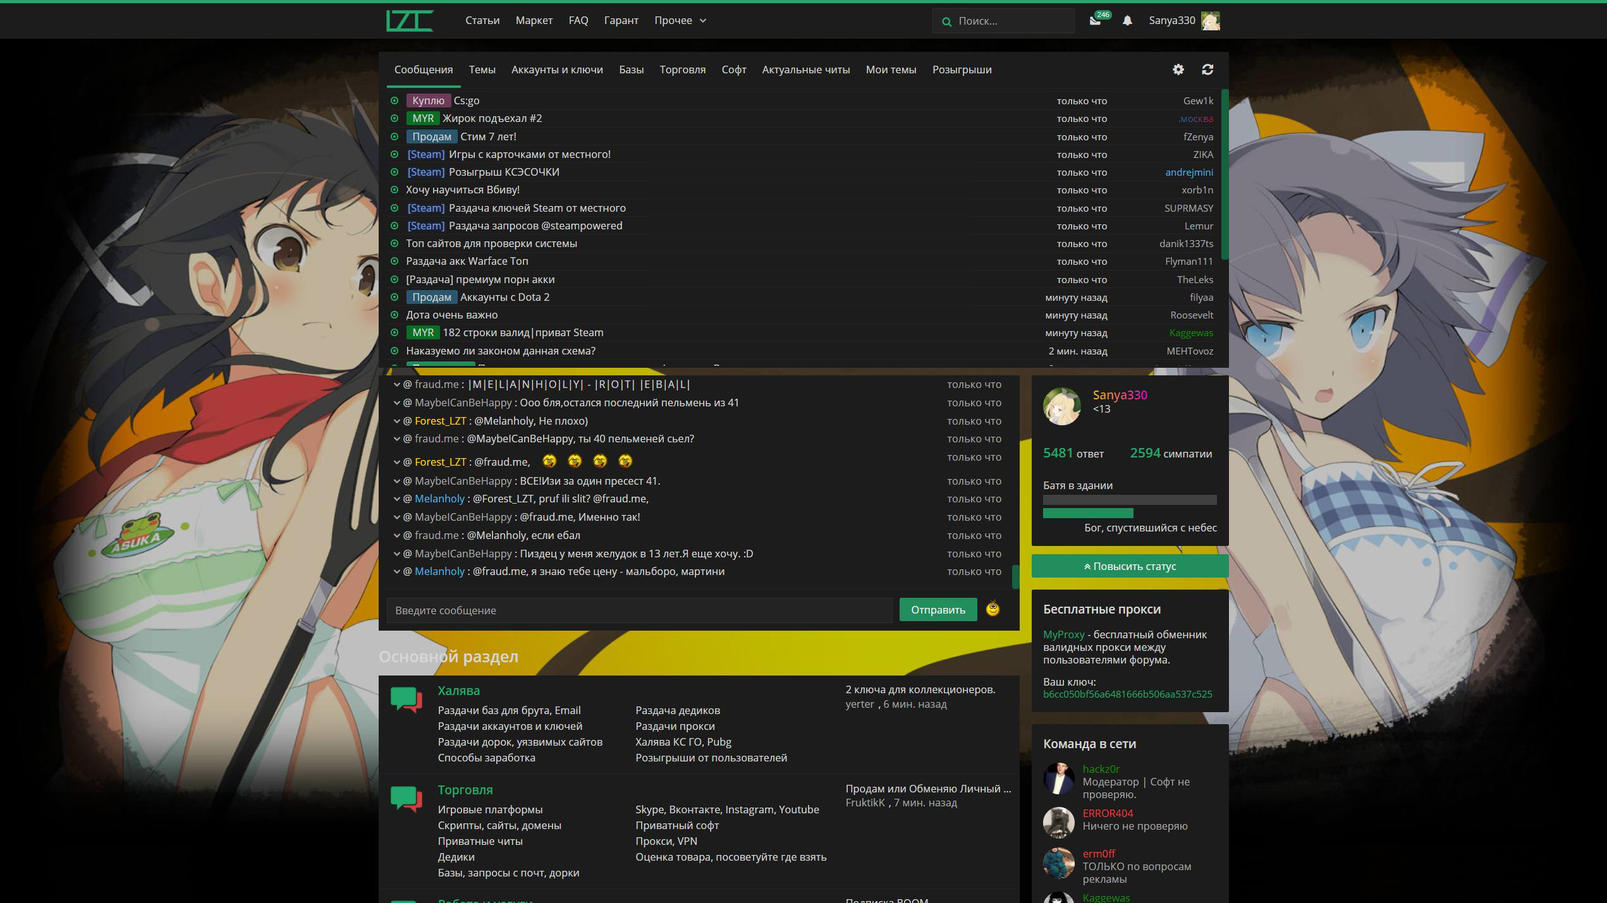Expand chevron on 'Именно так!' message
This screenshot has width=1607, height=903.
pyautogui.click(x=396, y=517)
